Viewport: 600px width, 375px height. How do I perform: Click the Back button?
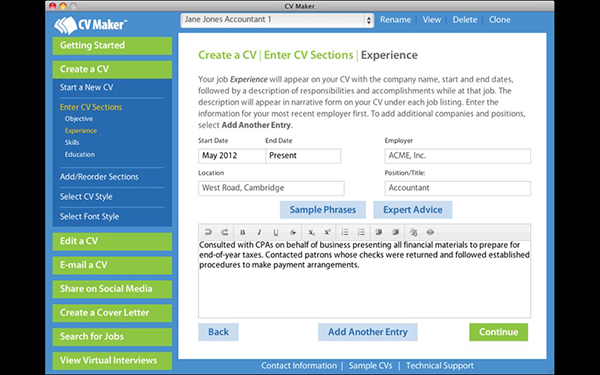[218, 332]
